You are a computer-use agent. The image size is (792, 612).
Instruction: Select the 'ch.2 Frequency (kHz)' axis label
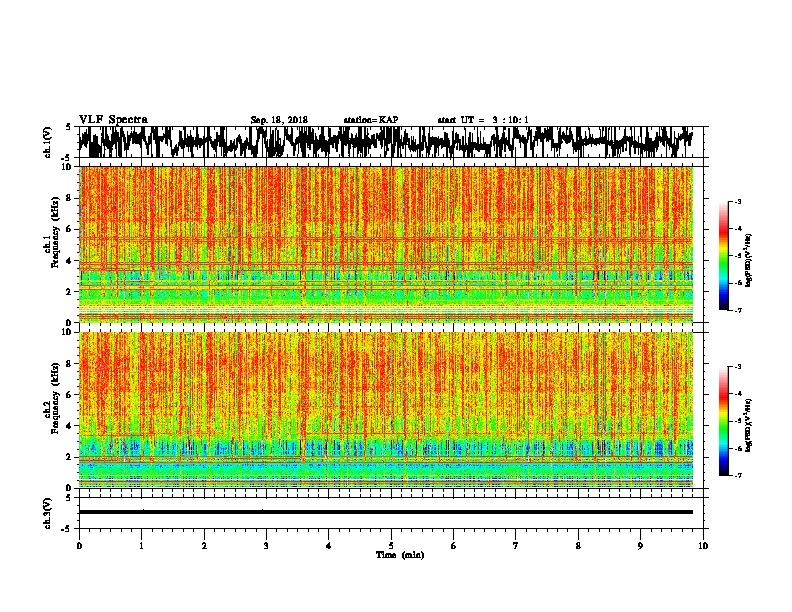click(x=52, y=398)
